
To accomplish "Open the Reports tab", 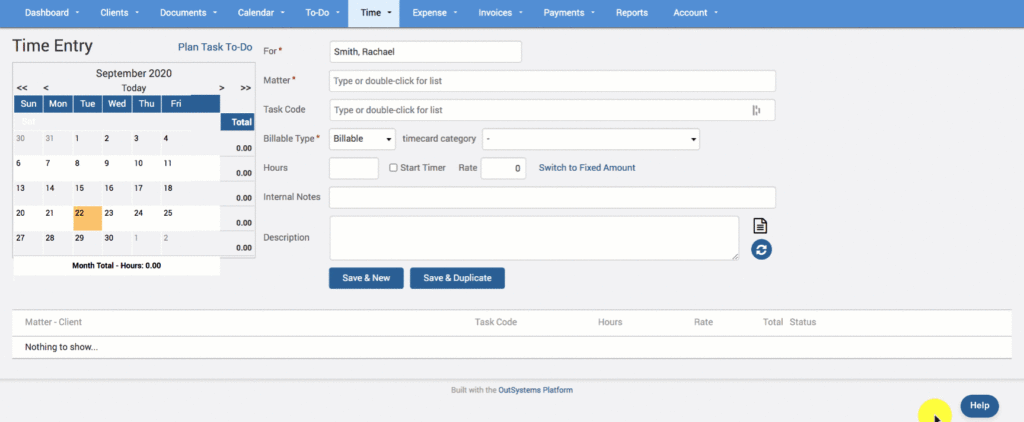I will click(x=631, y=13).
